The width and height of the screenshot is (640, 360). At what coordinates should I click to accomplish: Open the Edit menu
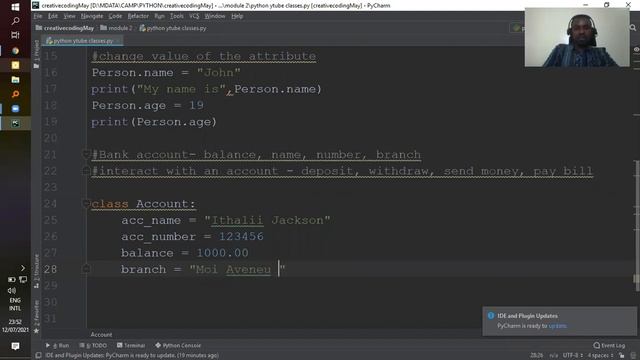(x=53, y=16)
